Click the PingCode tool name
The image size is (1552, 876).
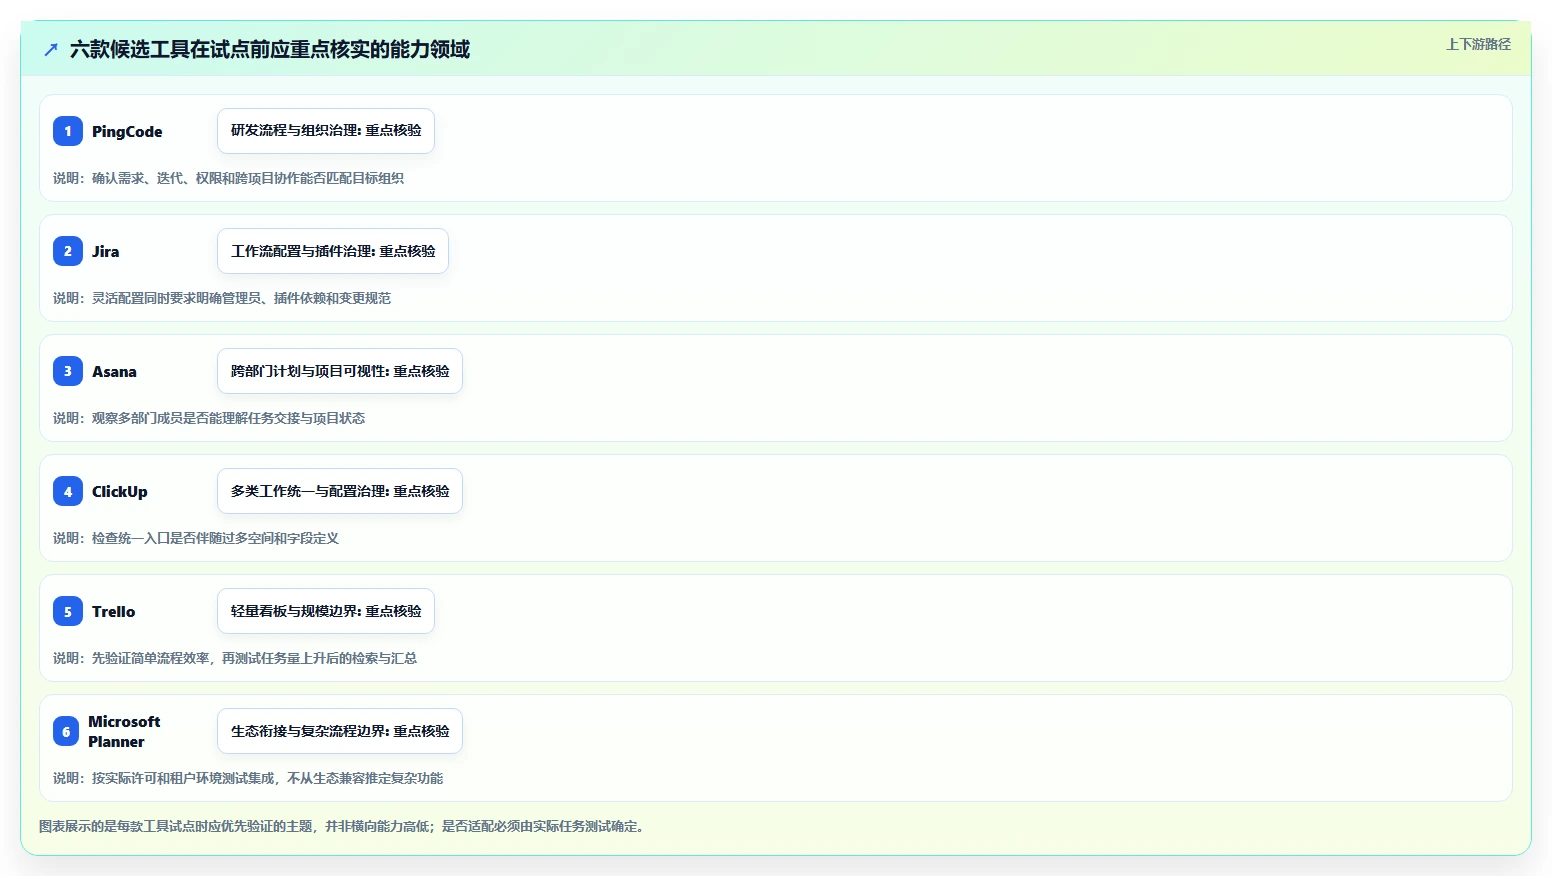(127, 131)
